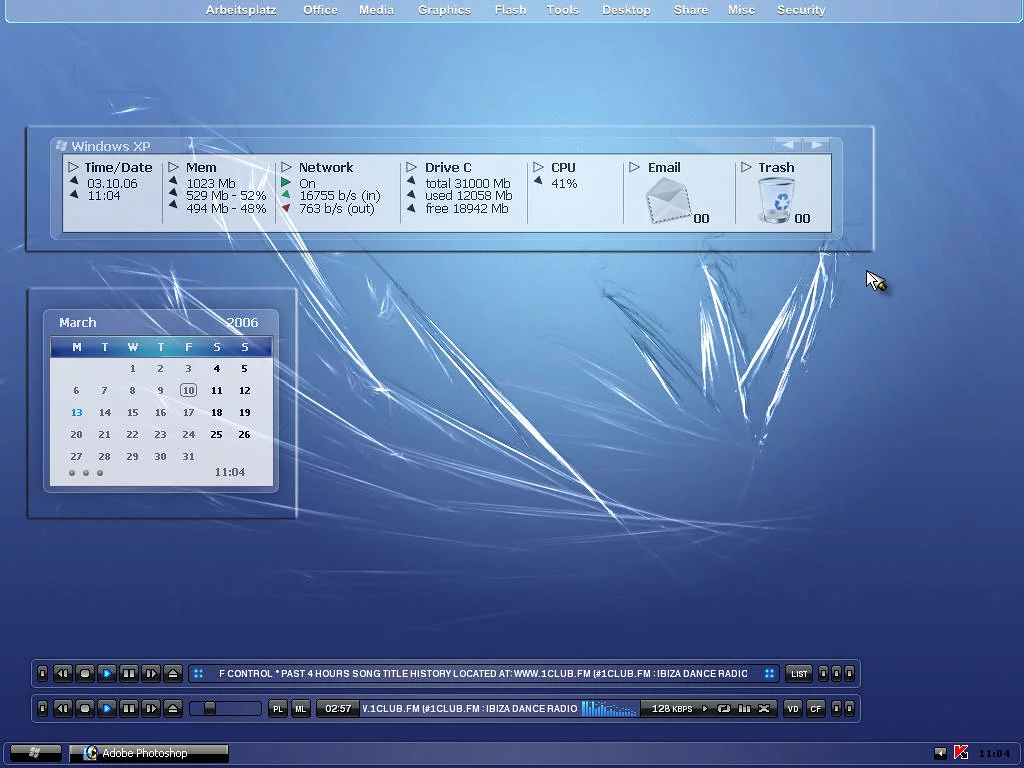The width and height of the screenshot is (1024, 768).
Task: Click the LIST button in the player bar
Action: pyautogui.click(x=799, y=674)
